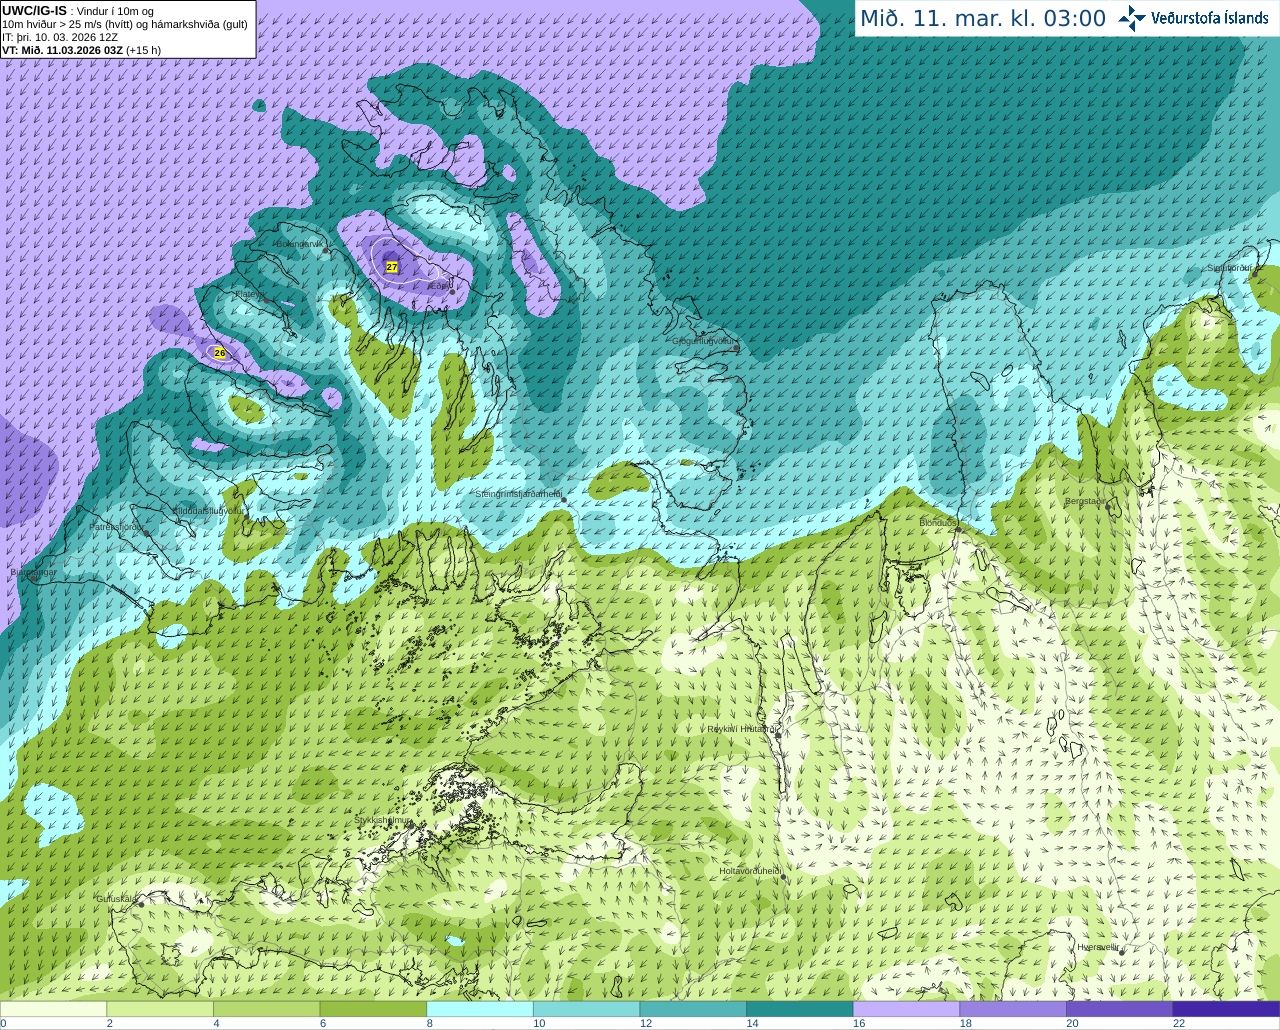Click the 'UWC/IG-IS' model title
Image resolution: width=1280 pixels, height=1030 pixels.
pyautogui.click(x=34, y=10)
